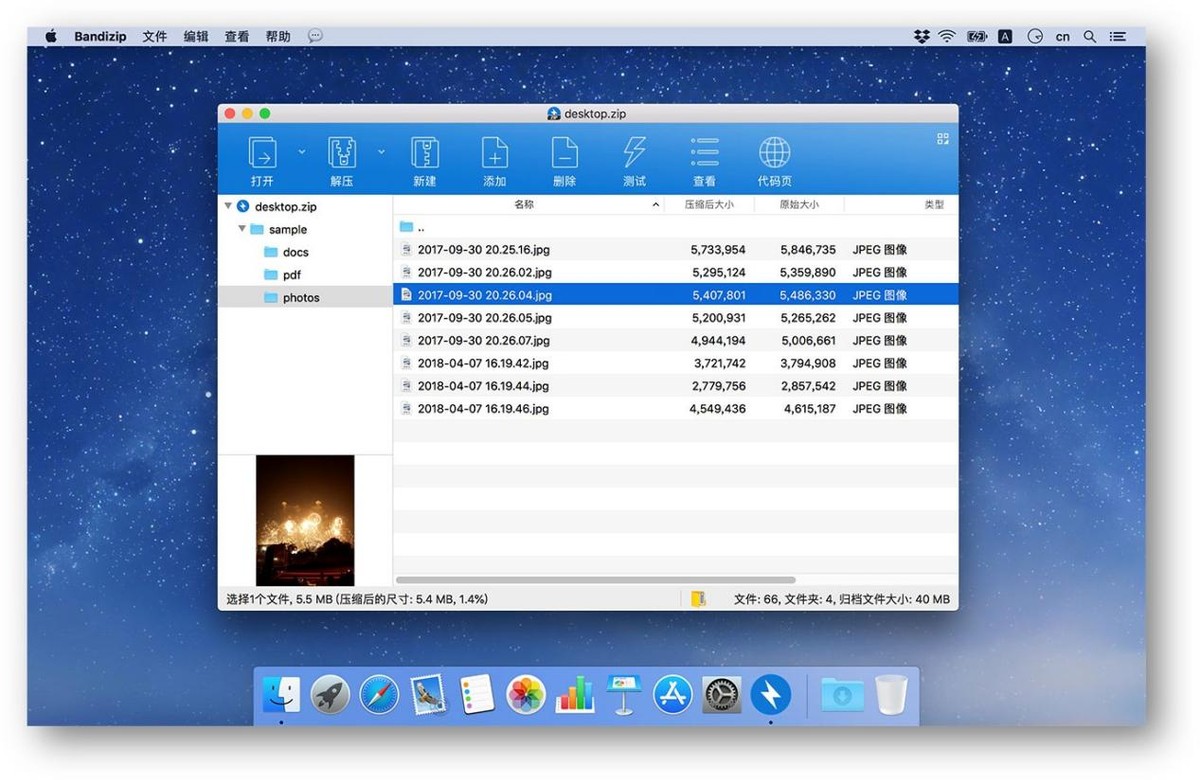The width and height of the screenshot is (1200, 780).
Task: Open the 文件 menu
Action: pyautogui.click(x=155, y=36)
